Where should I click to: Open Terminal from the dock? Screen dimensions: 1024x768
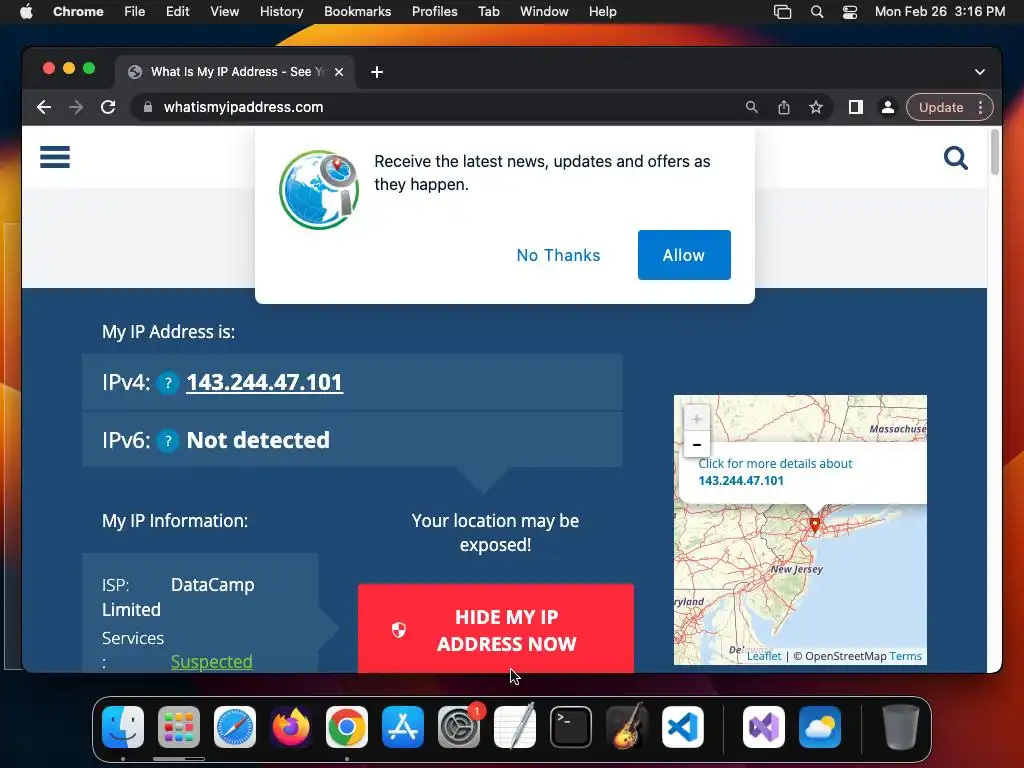pos(571,727)
